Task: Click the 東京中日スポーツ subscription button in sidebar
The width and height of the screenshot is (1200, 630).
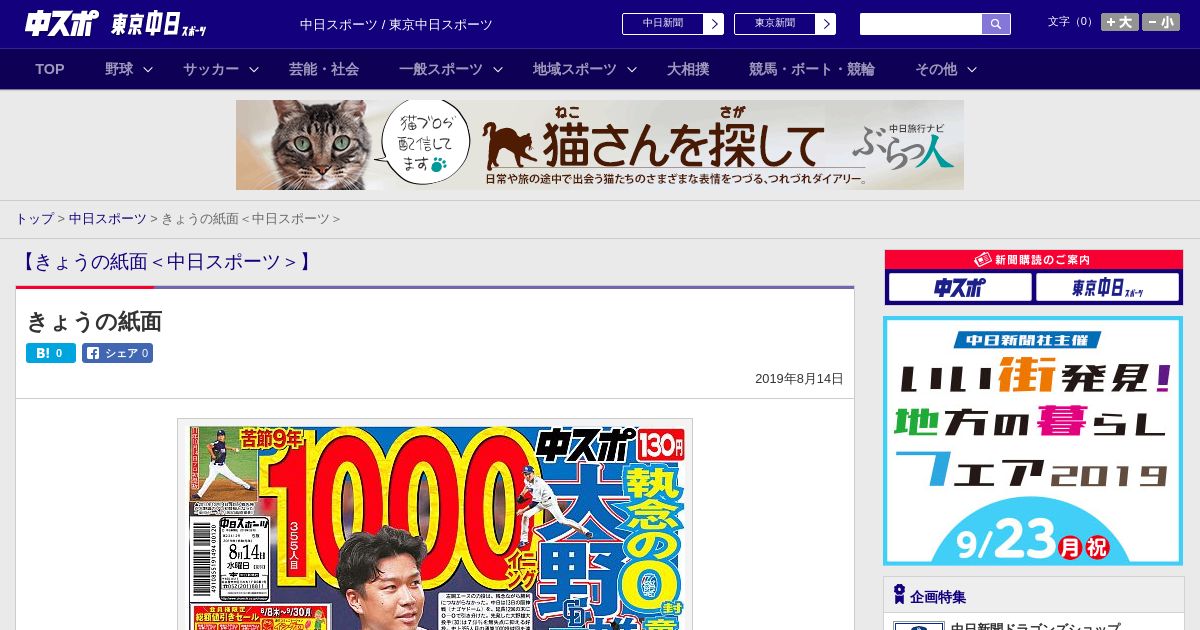Action: [1107, 288]
